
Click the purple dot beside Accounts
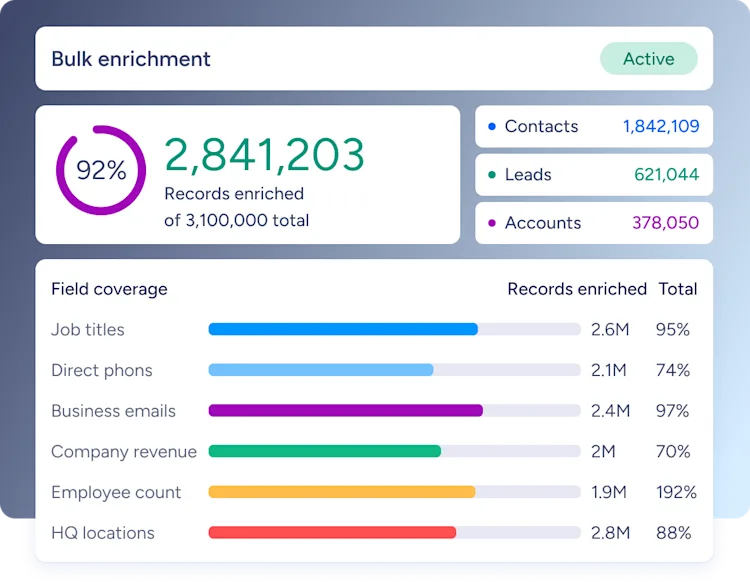[x=491, y=223]
